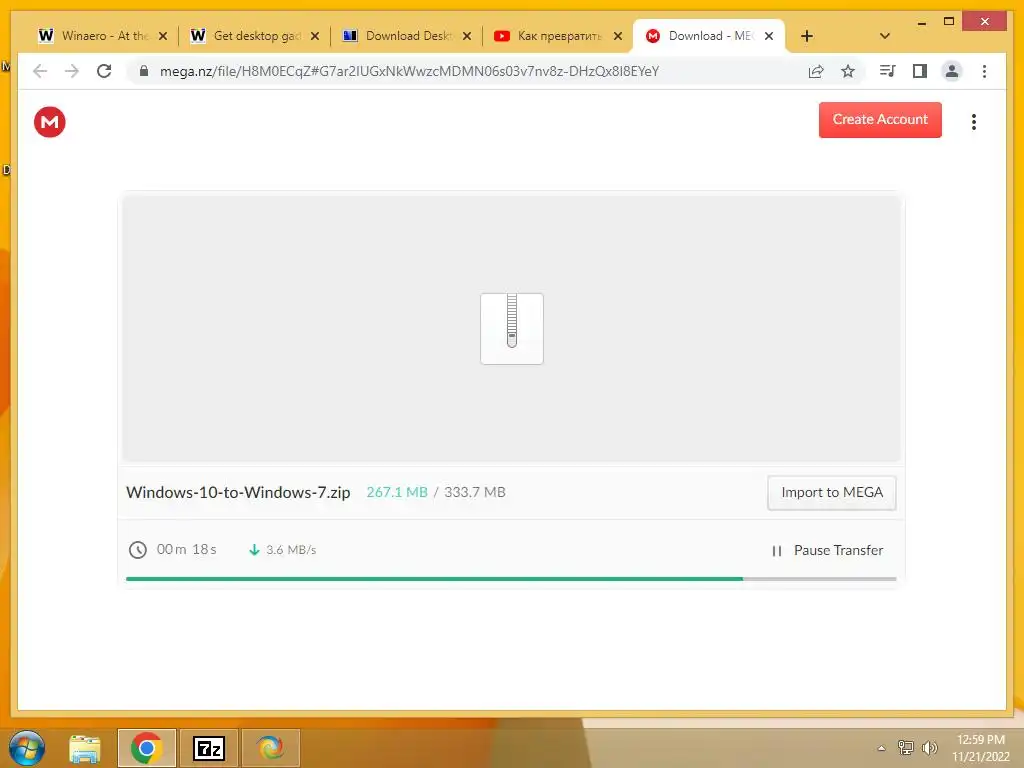The width and height of the screenshot is (1024, 768).
Task: Click the MEGA logo icon
Action: pyautogui.click(x=50, y=121)
